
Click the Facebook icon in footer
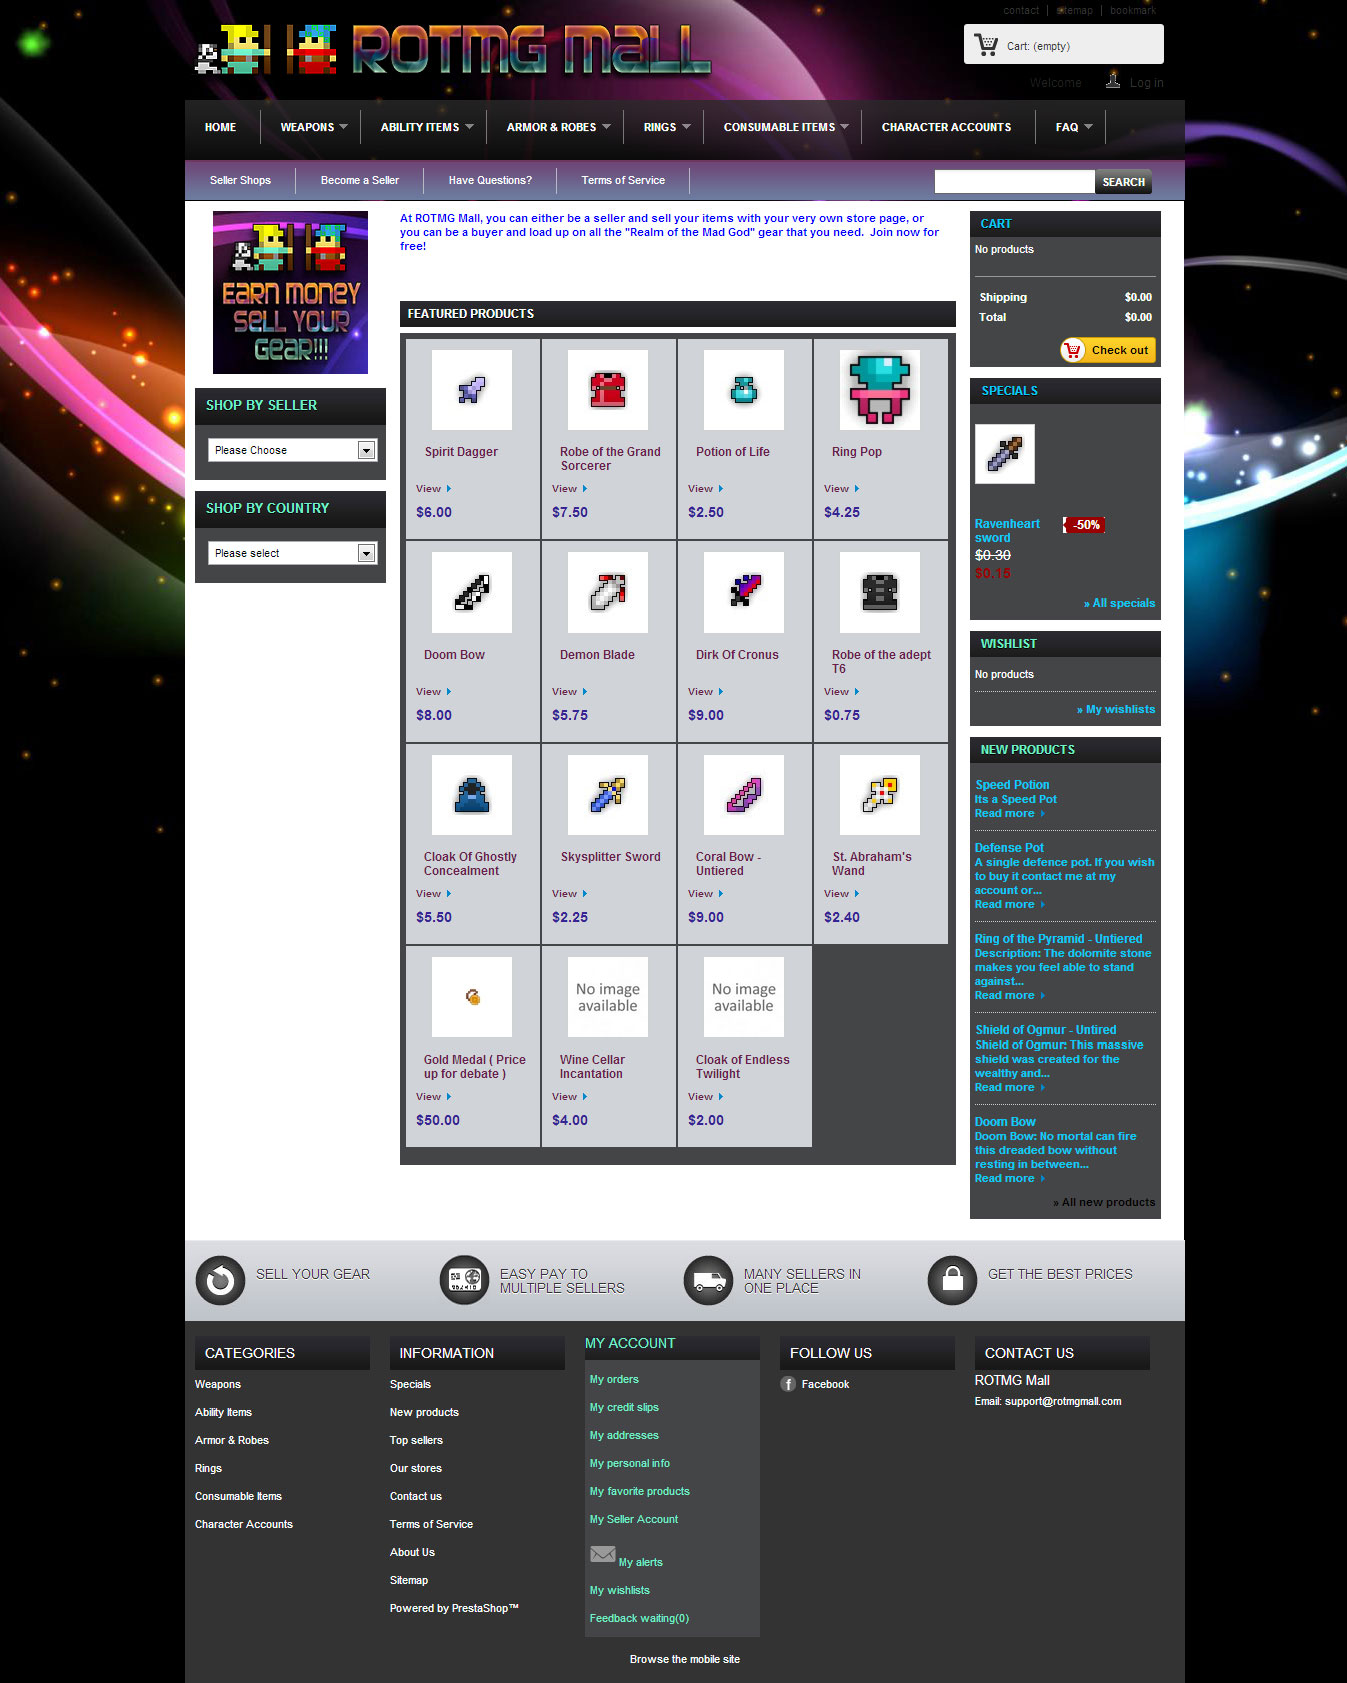(x=788, y=1384)
